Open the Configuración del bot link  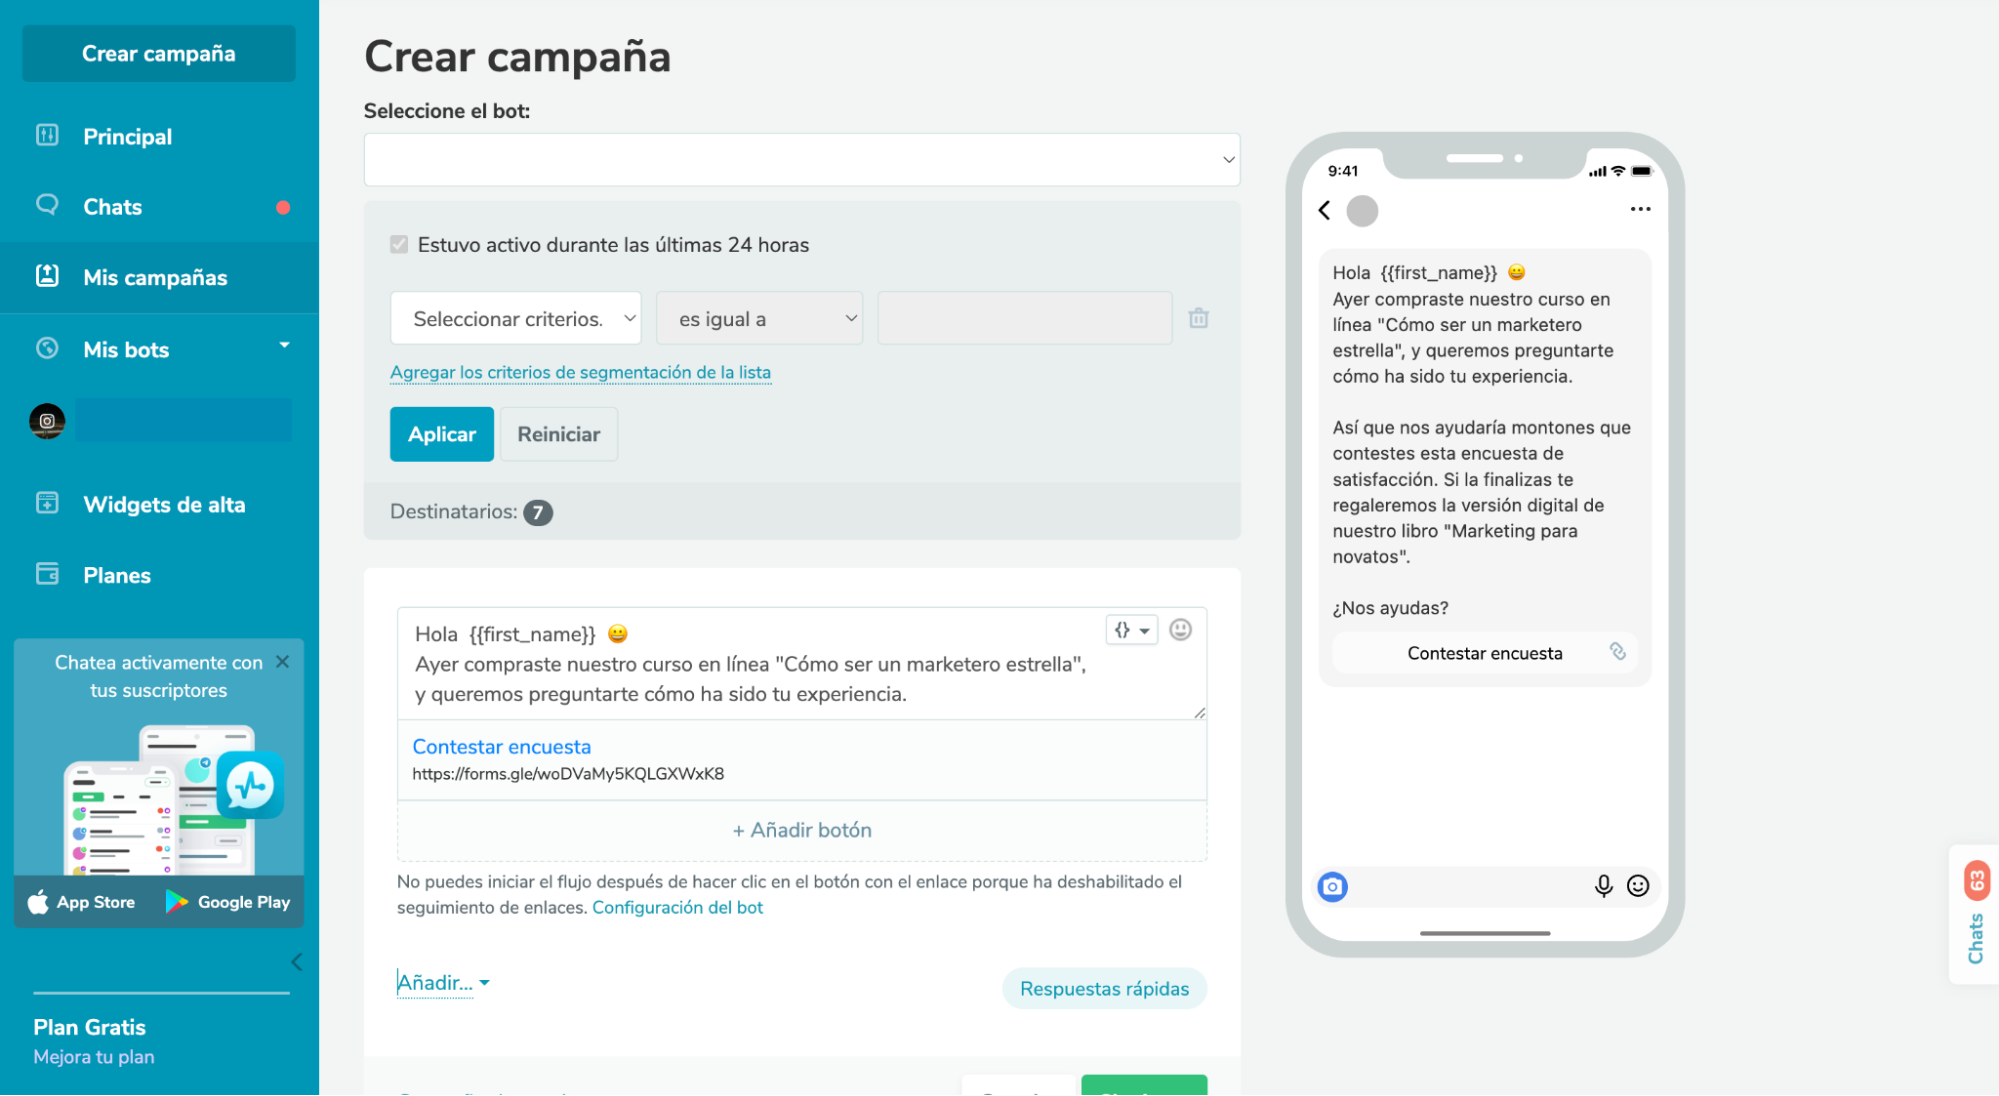point(678,908)
